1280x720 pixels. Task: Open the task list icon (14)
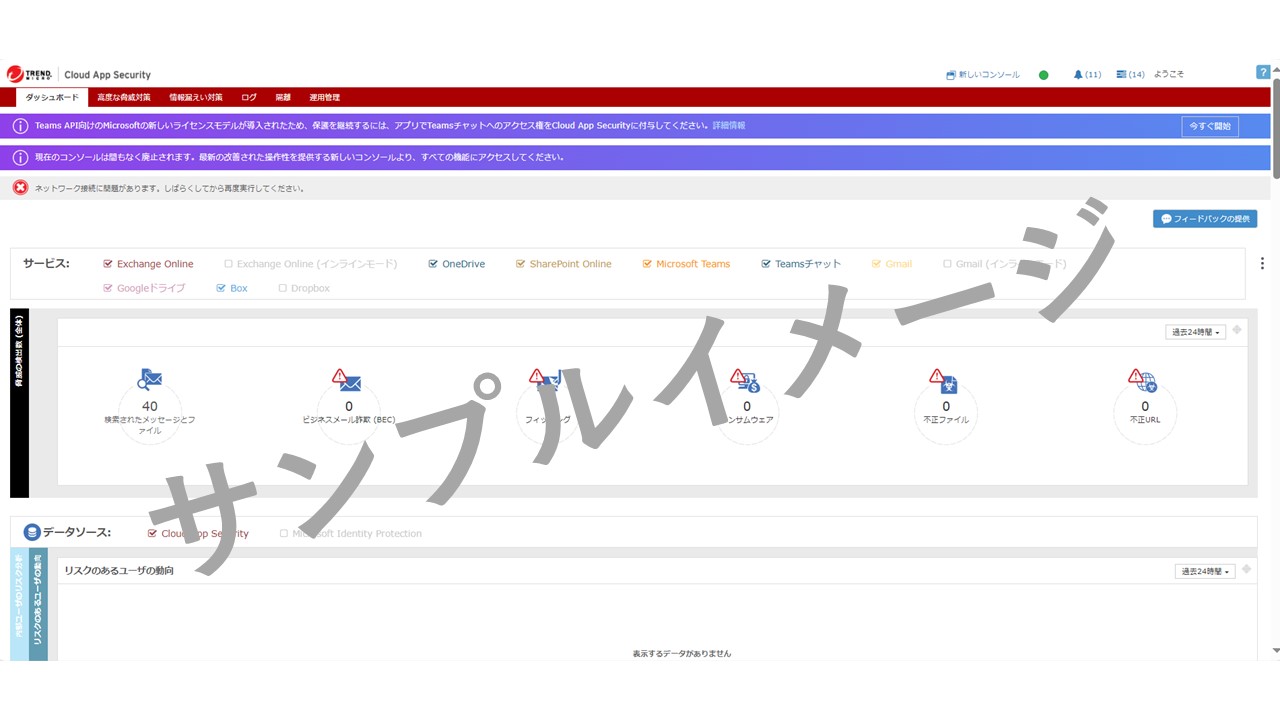(x=1130, y=75)
